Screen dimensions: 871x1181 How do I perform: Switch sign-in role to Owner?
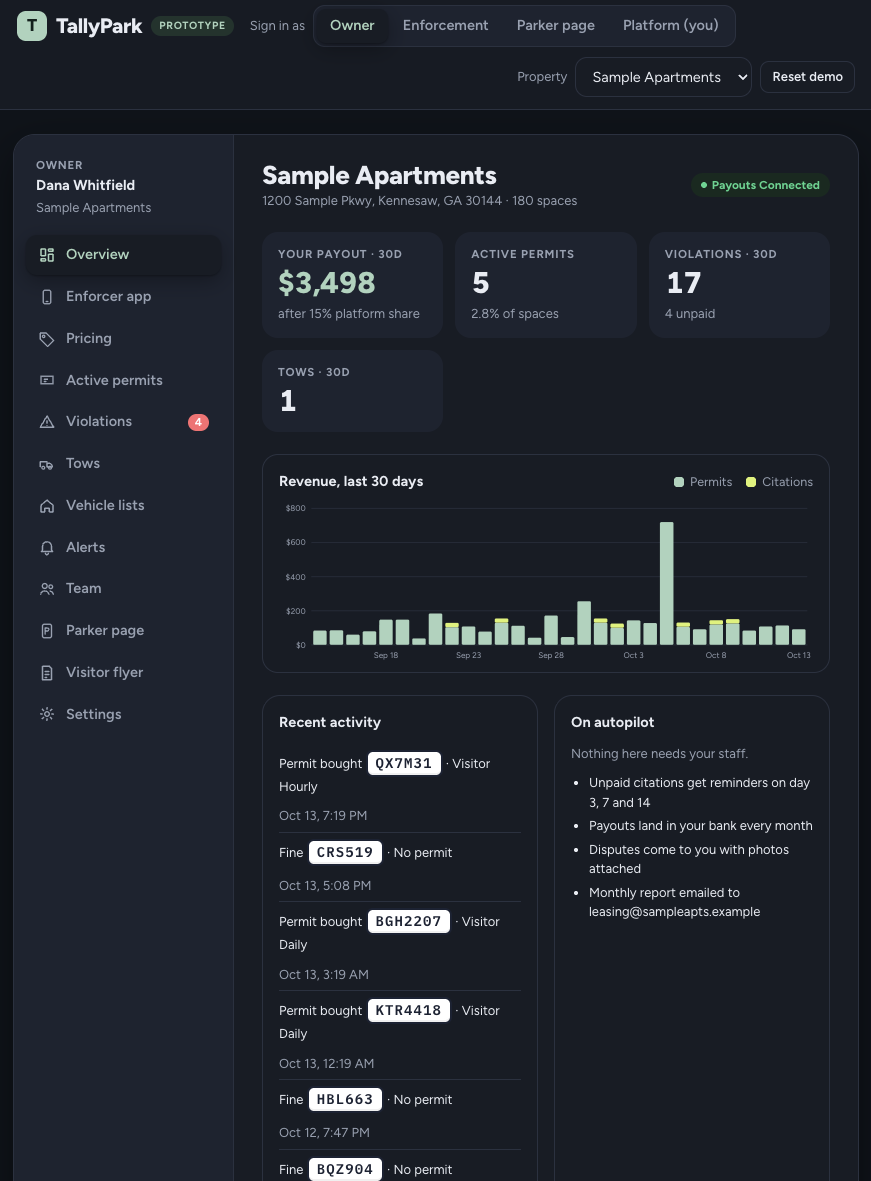tap(352, 26)
